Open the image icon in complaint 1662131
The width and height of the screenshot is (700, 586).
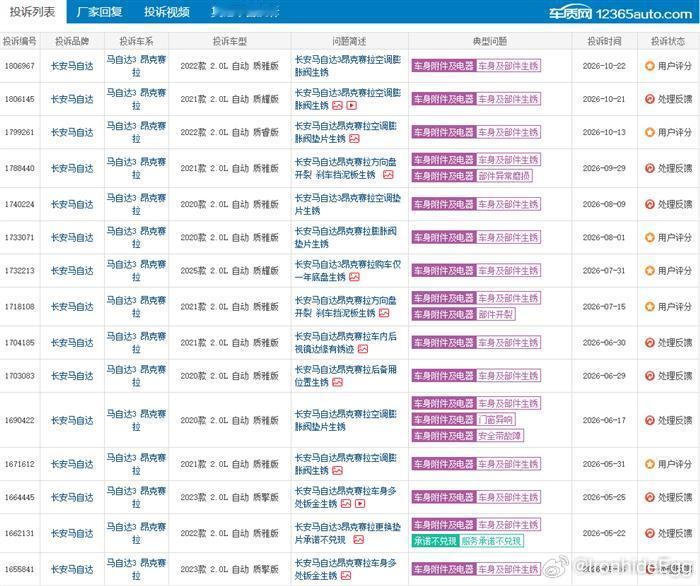click(358, 540)
